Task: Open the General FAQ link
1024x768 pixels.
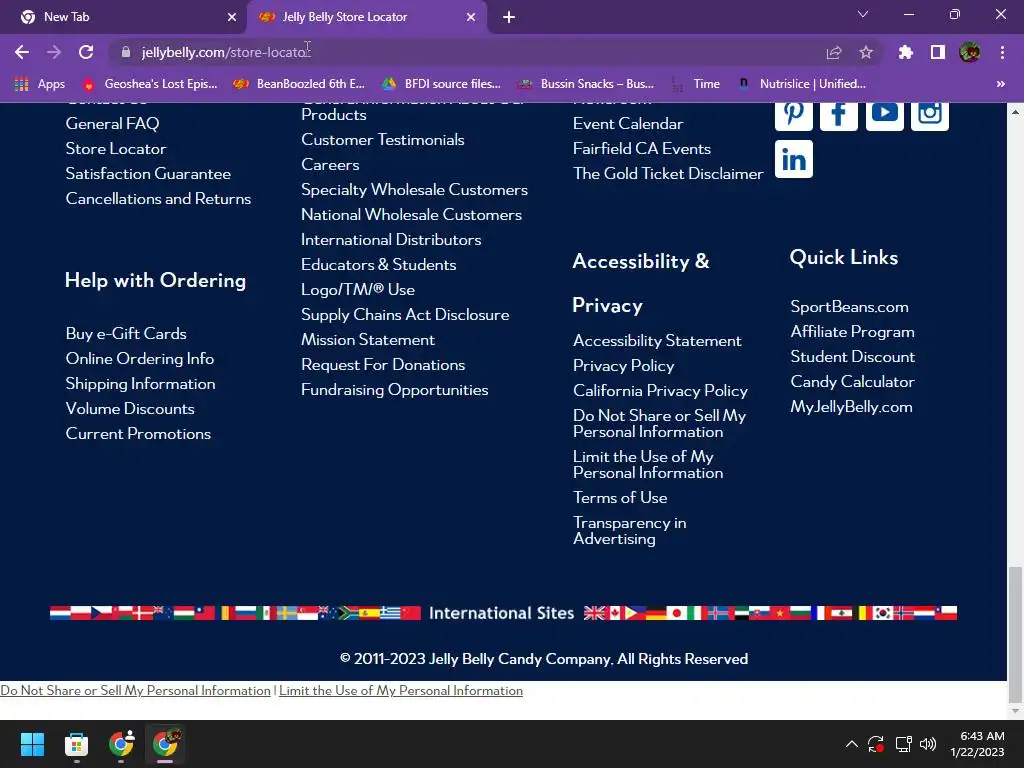Action: pyautogui.click(x=112, y=123)
